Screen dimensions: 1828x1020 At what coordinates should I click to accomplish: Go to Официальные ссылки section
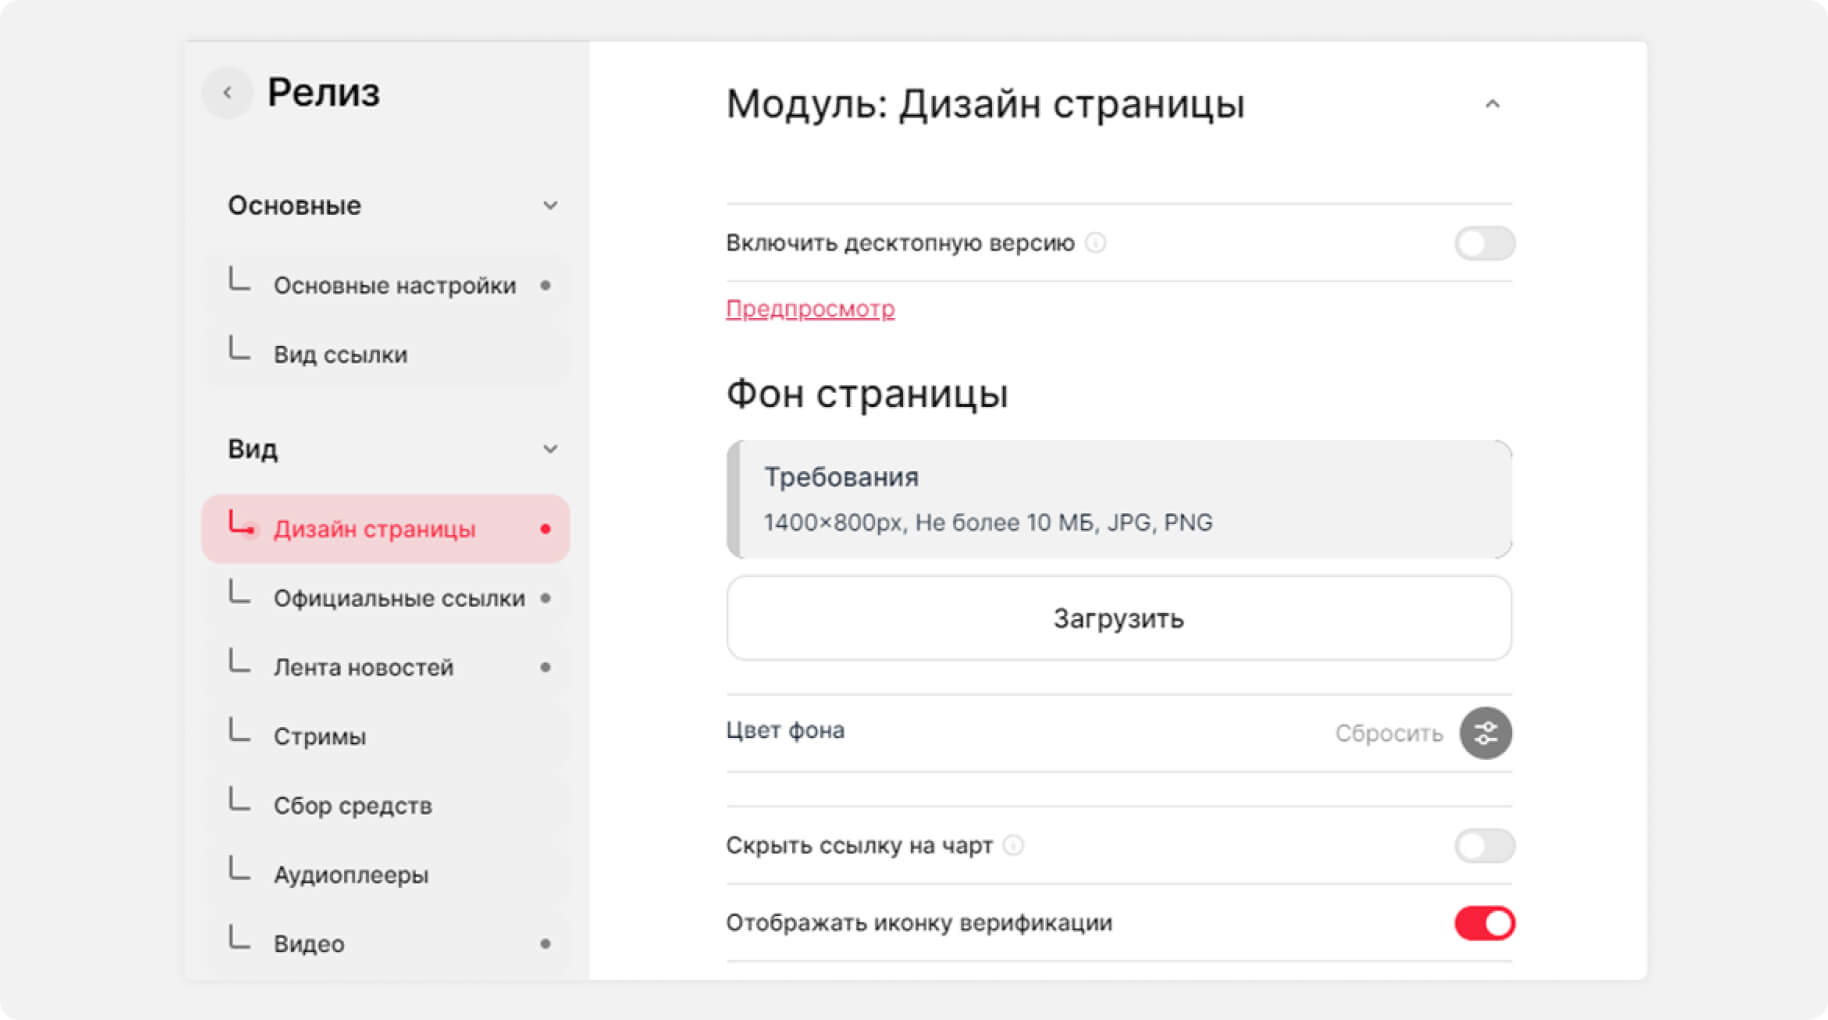[398, 599]
